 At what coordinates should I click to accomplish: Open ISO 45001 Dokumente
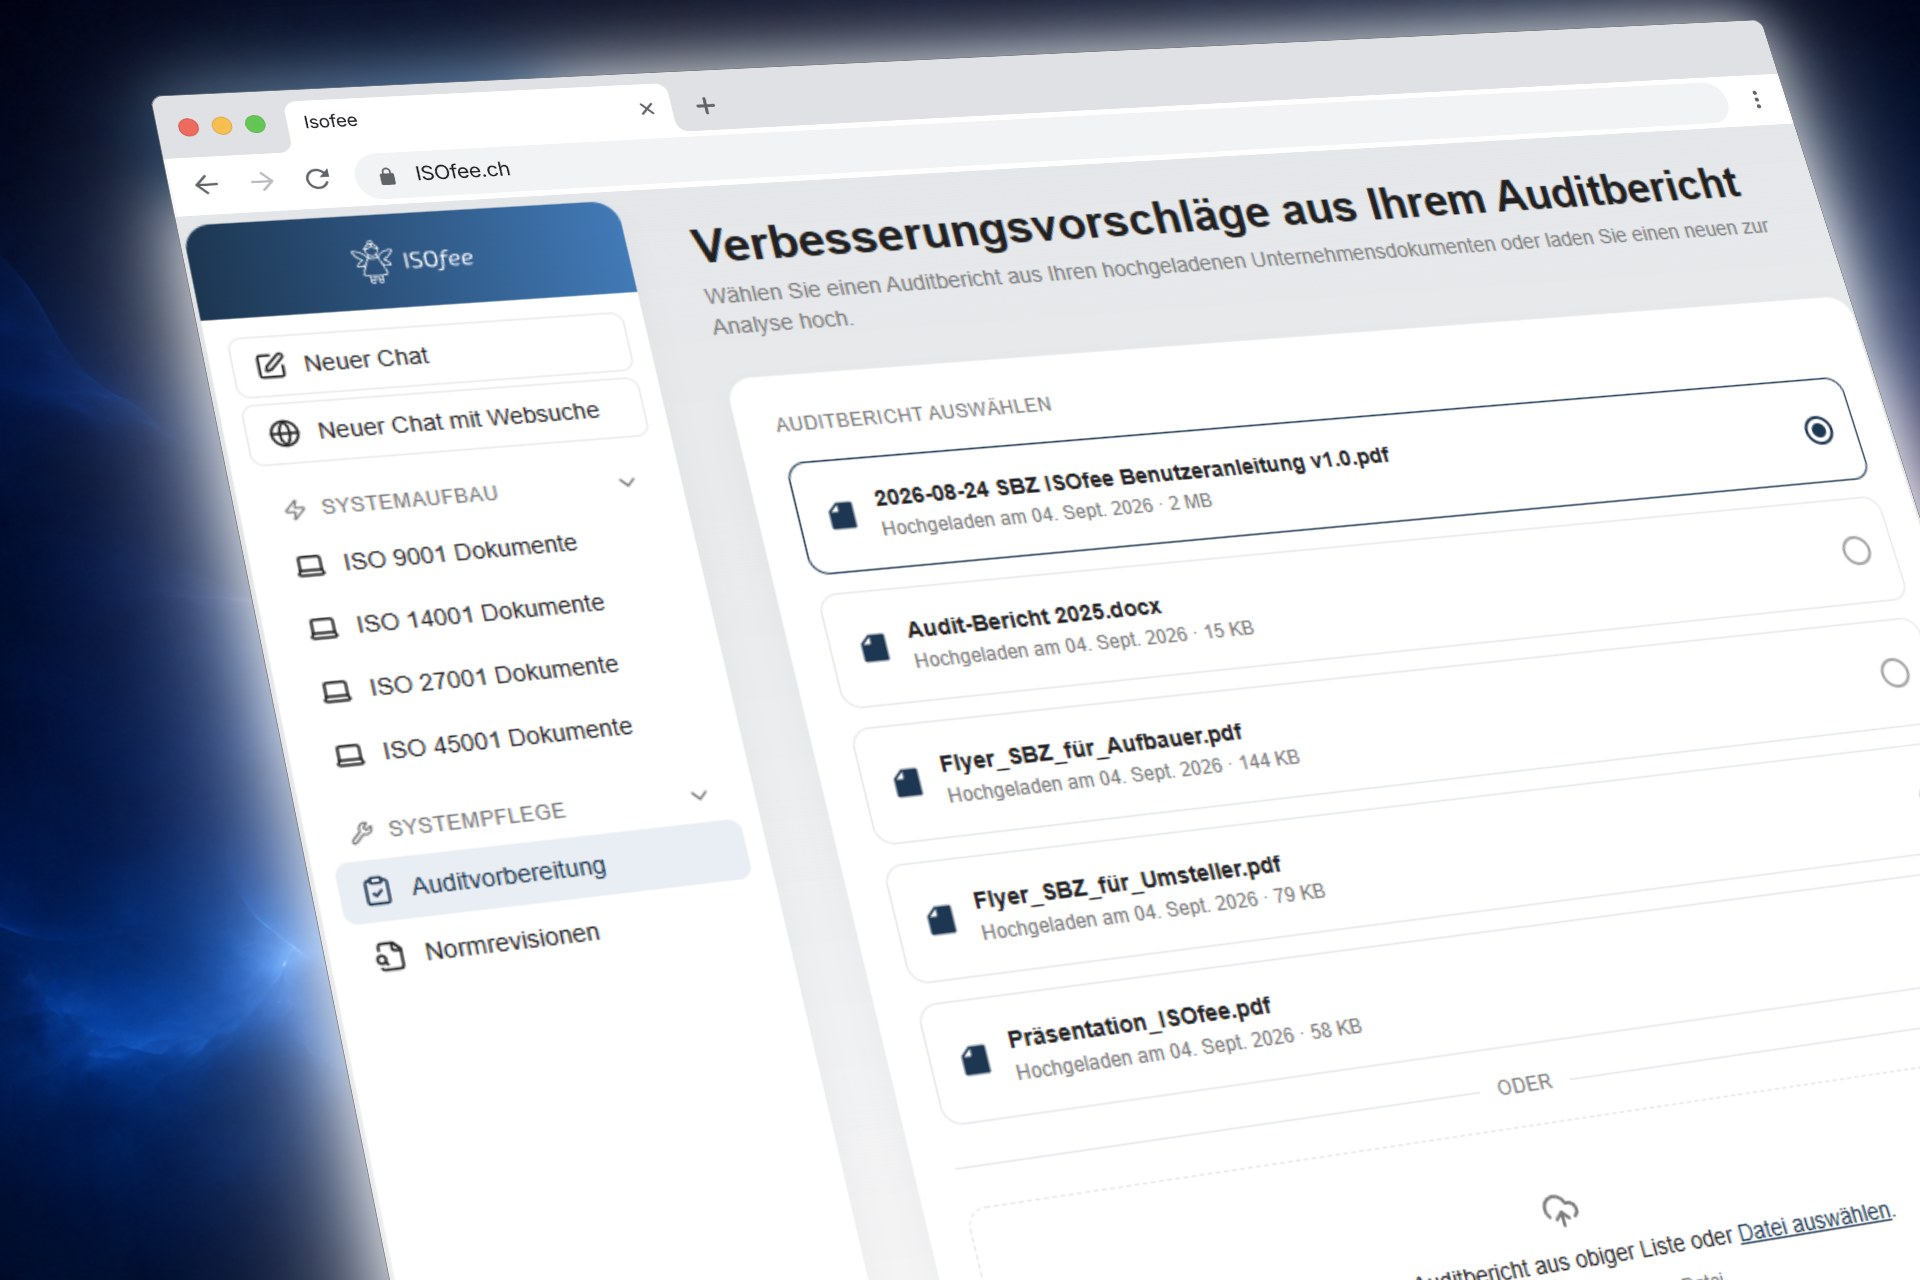pos(507,738)
